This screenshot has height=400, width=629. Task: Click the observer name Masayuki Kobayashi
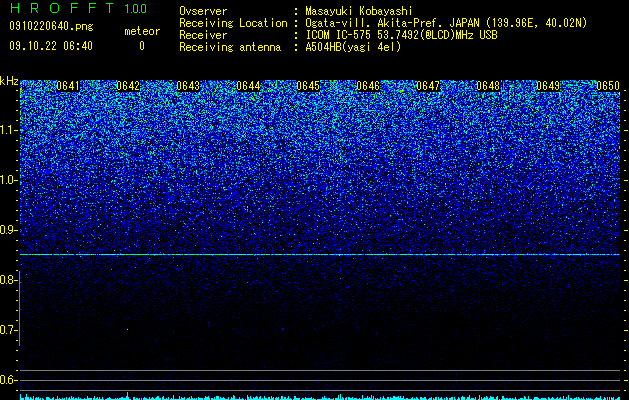coord(359,11)
